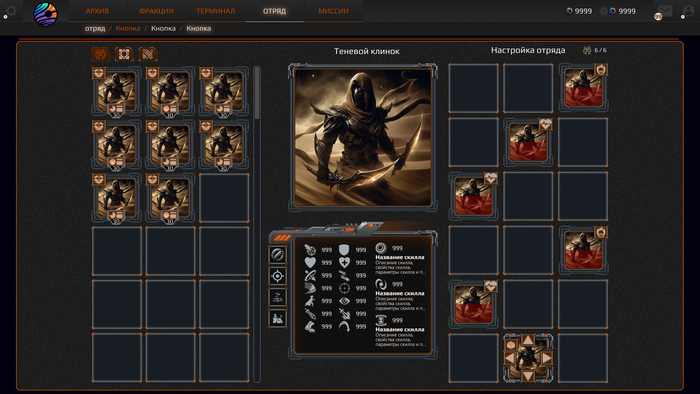Click the hexagon badge on the selected squad unit
Screen dimensions: 700x394
511,344
